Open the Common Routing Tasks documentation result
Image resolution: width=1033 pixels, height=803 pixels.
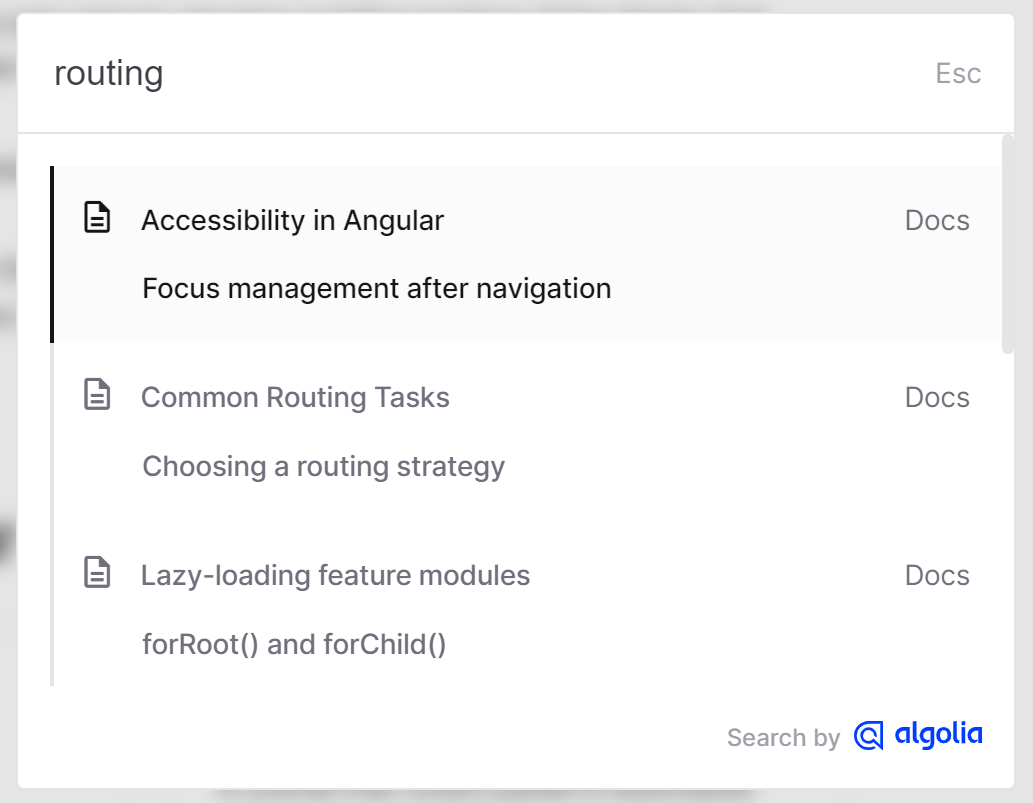pos(296,397)
